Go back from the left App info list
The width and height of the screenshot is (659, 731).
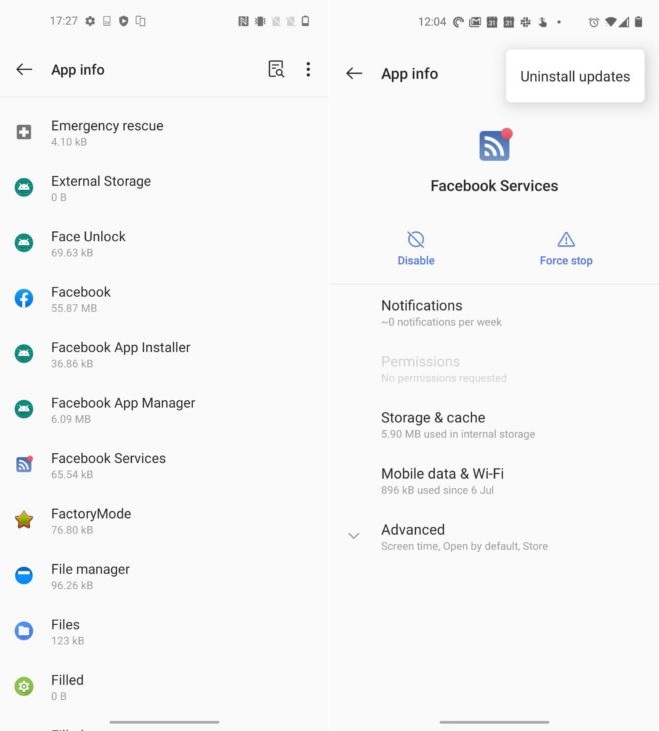24,69
